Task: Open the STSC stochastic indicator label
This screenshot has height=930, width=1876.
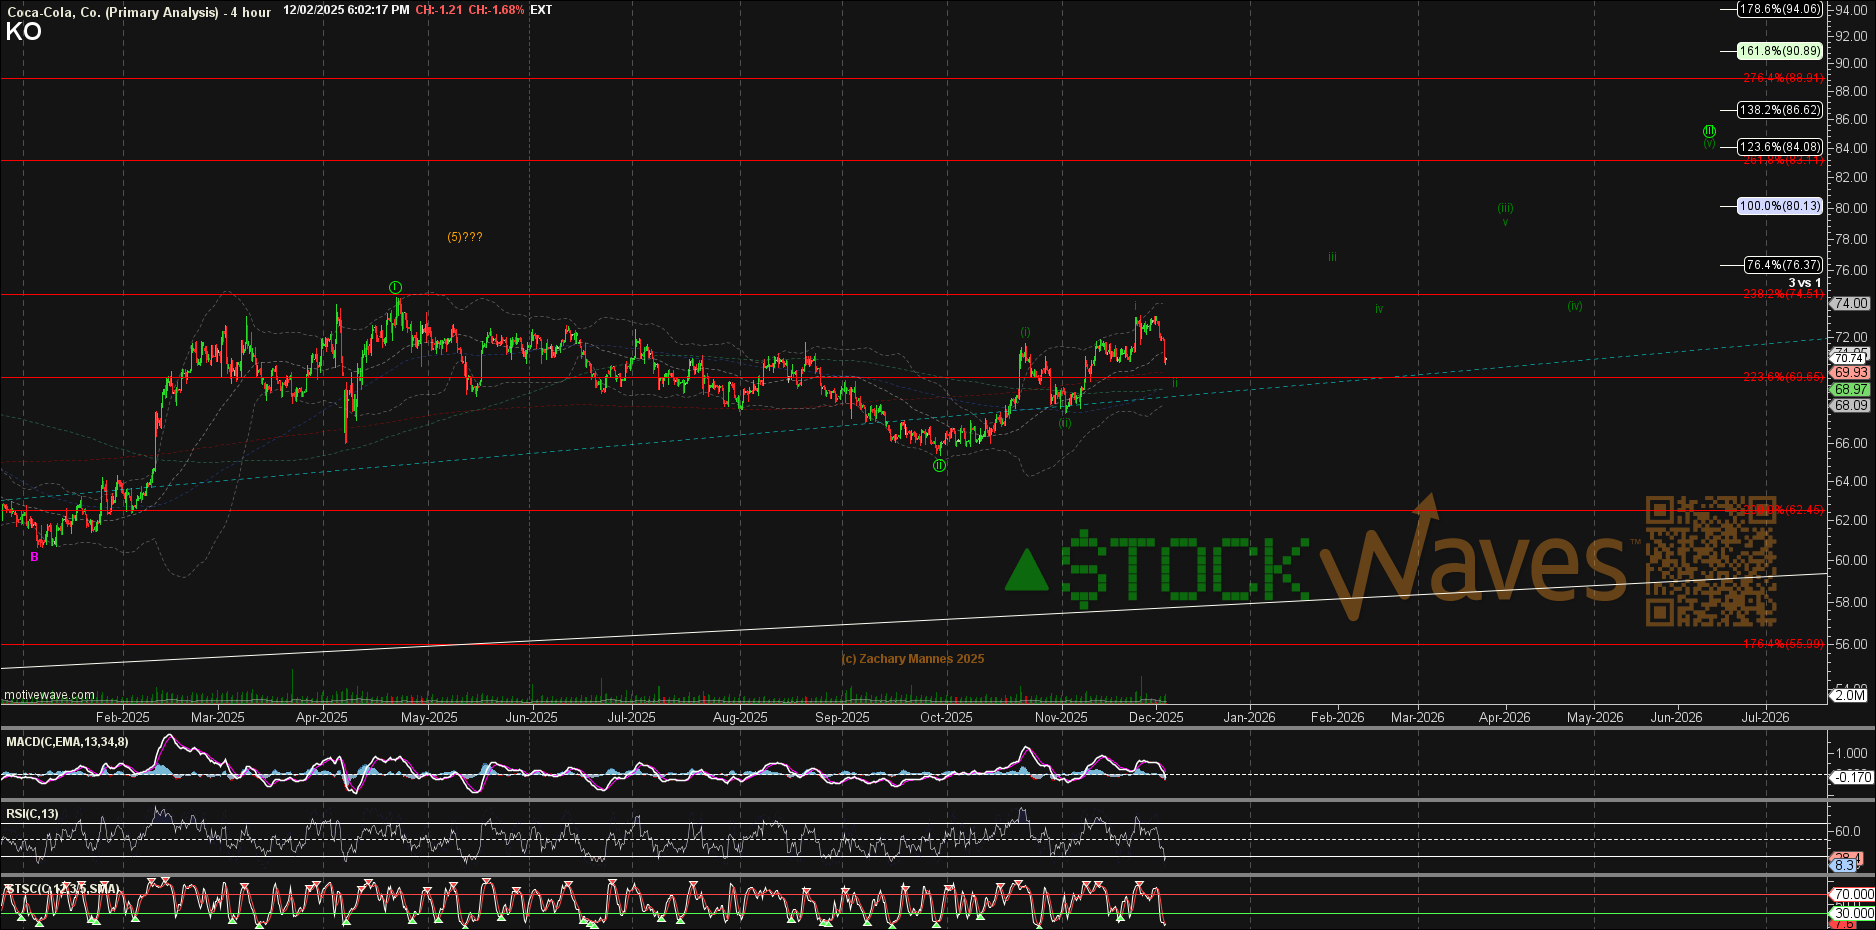Action: (62, 888)
